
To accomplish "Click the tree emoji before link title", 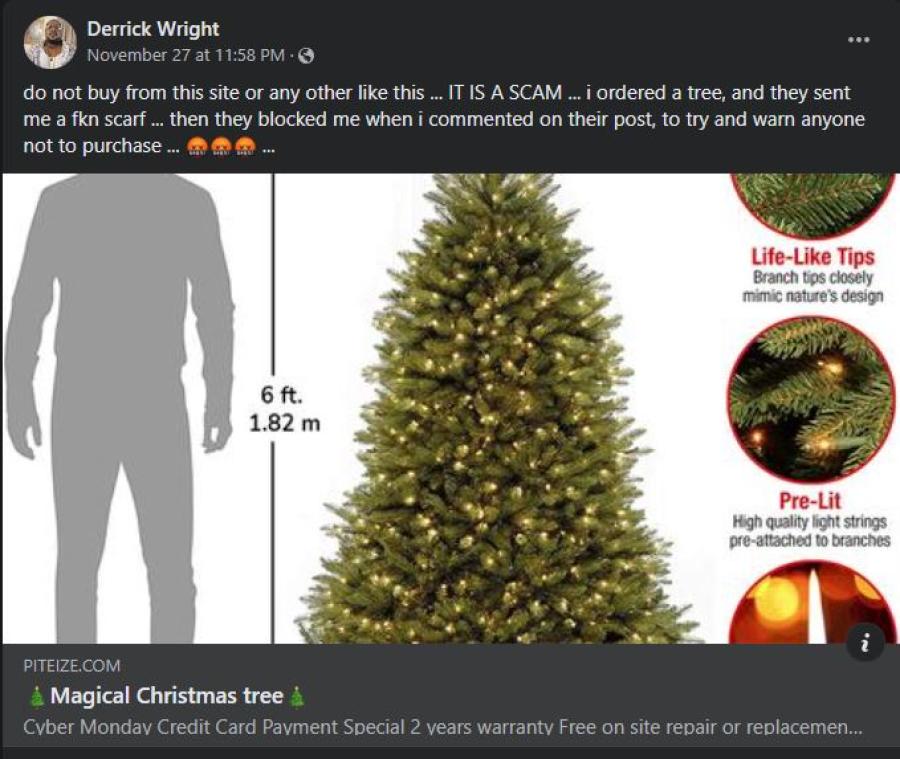I will coord(37,696).
